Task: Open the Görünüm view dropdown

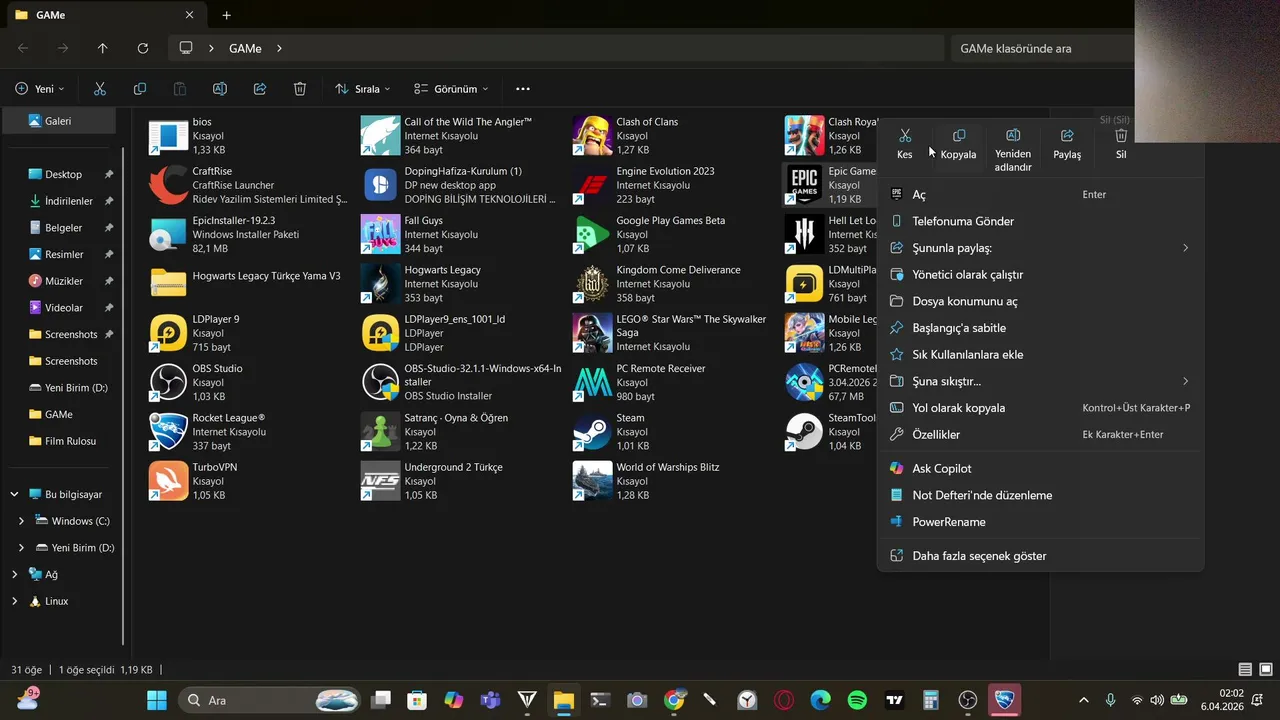Action: tap(452, 89)
